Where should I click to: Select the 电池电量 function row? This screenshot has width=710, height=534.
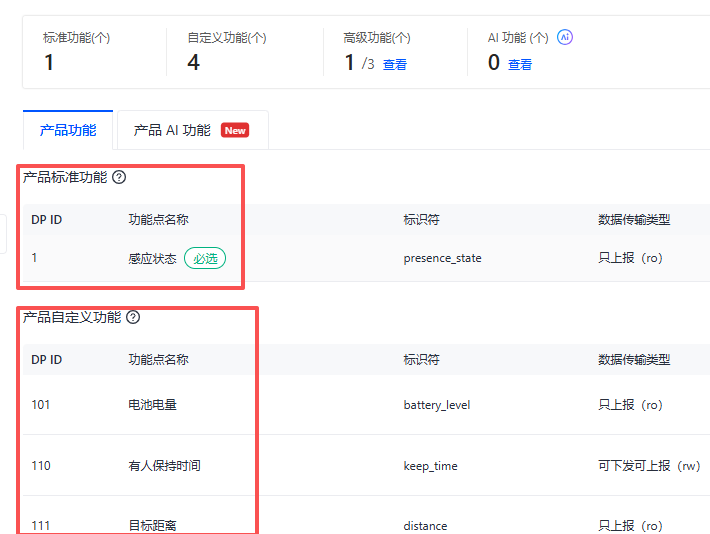tap(153, 405)
